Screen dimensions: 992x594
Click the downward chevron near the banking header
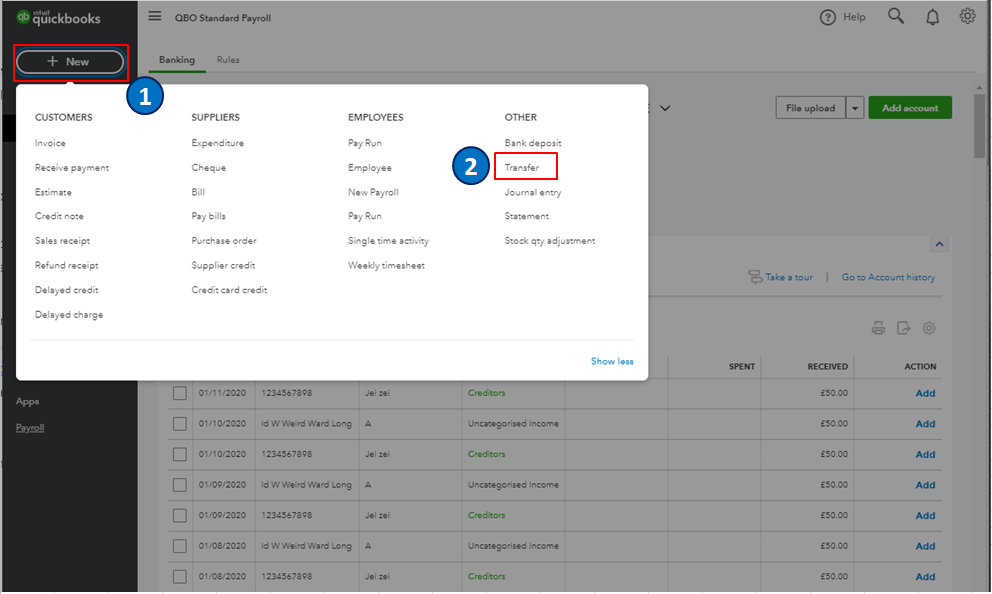[666, 107]
